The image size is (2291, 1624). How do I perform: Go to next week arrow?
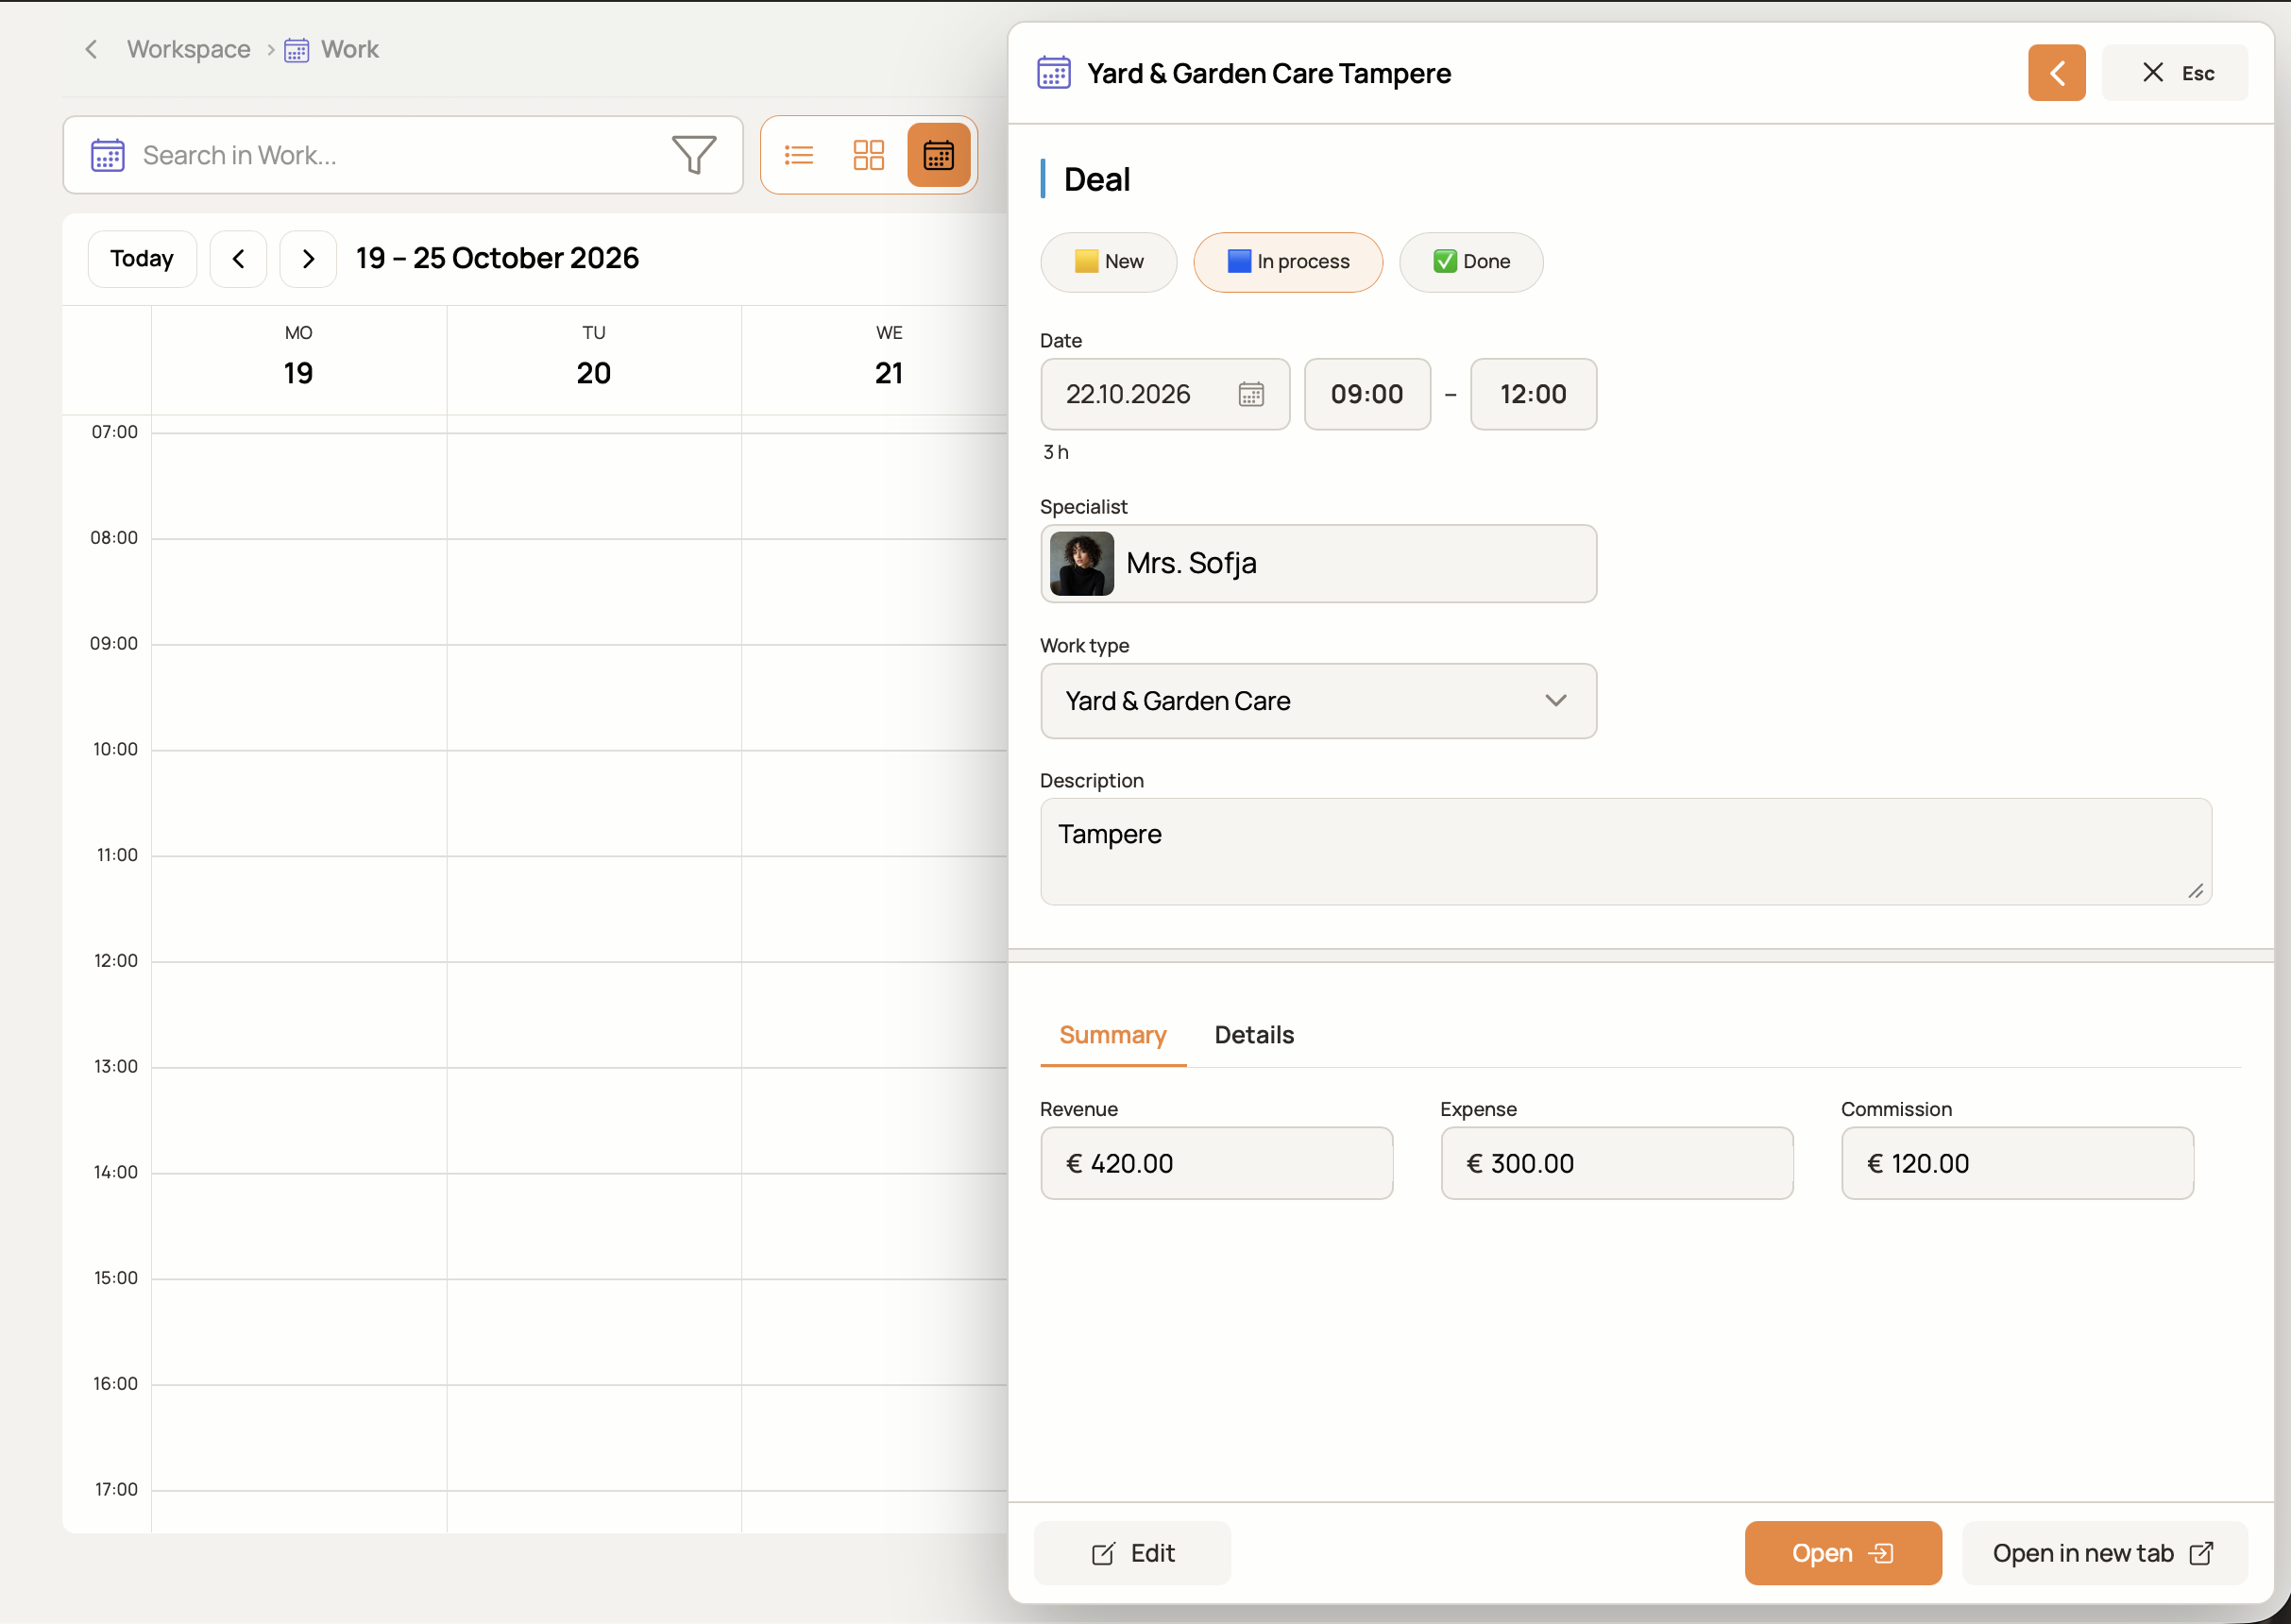point(308,259)
